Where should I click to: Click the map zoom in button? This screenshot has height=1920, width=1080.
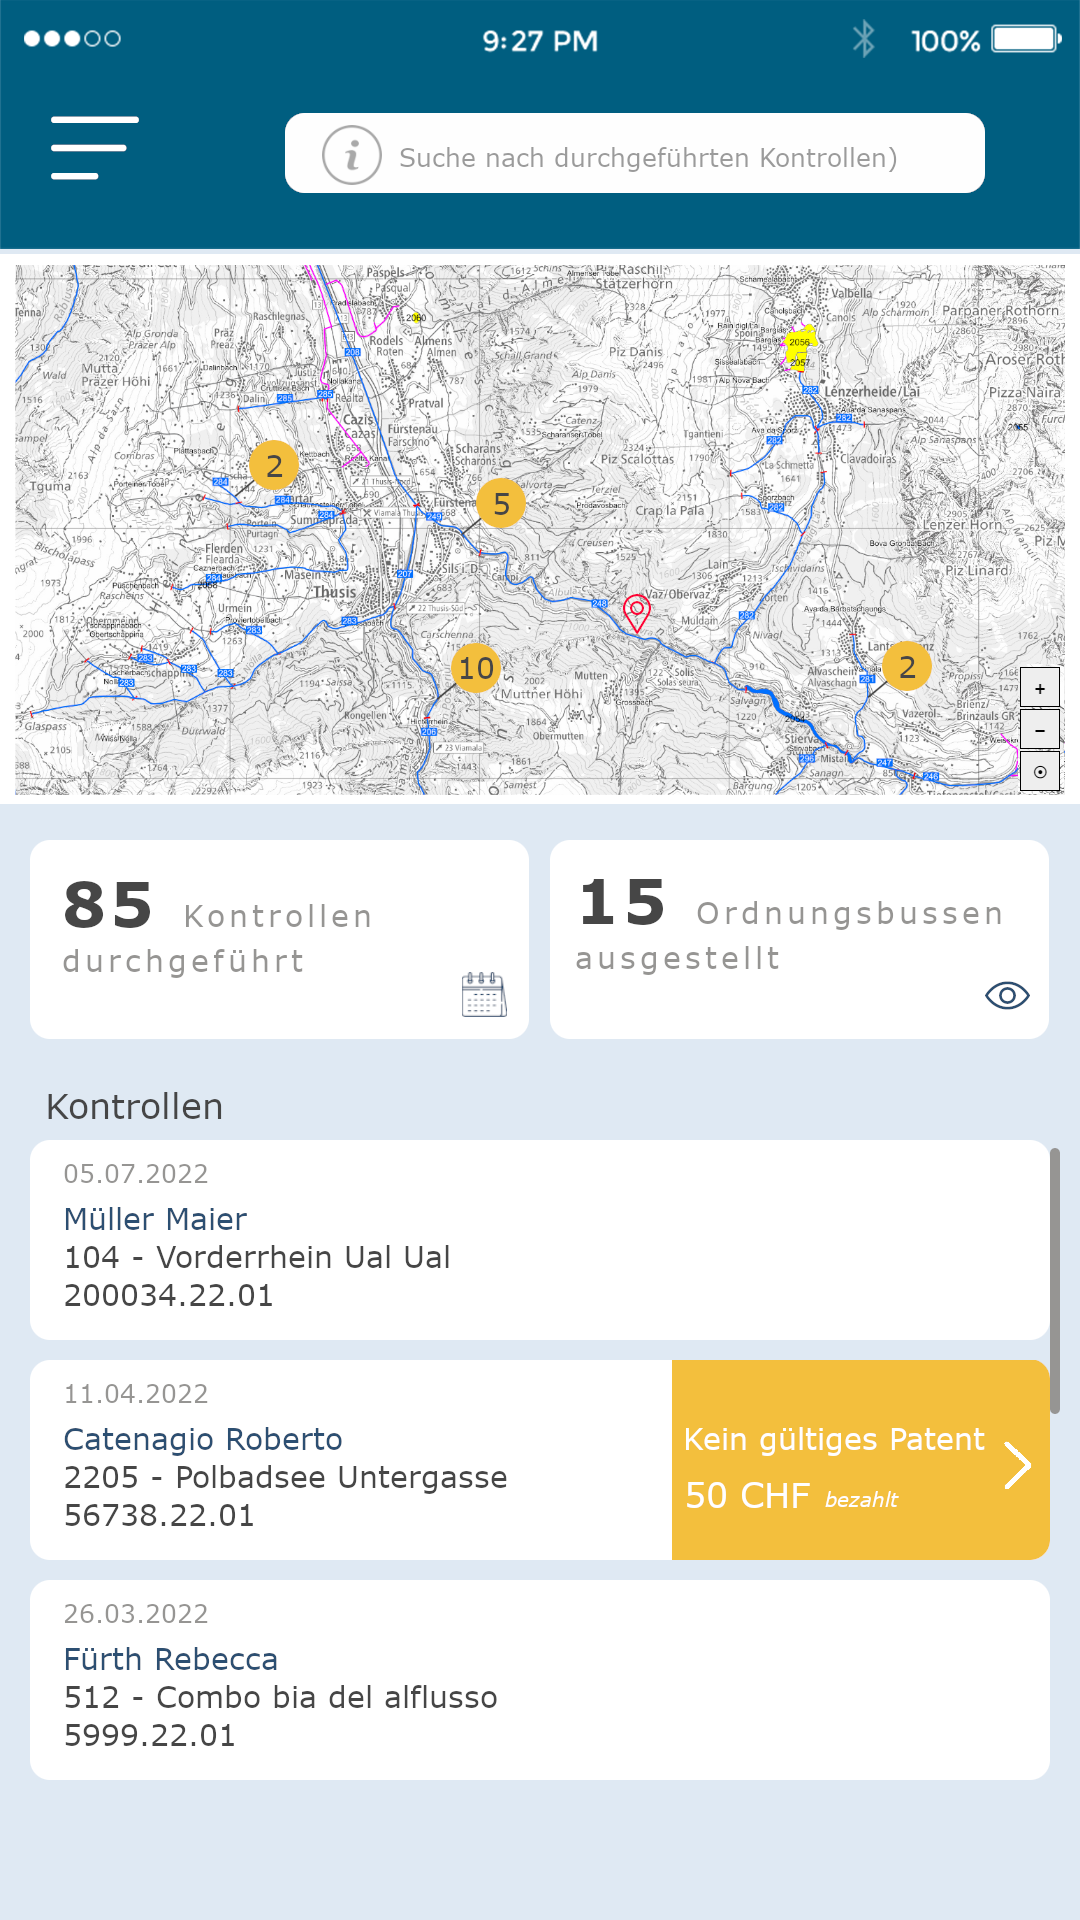point(1040,688)
